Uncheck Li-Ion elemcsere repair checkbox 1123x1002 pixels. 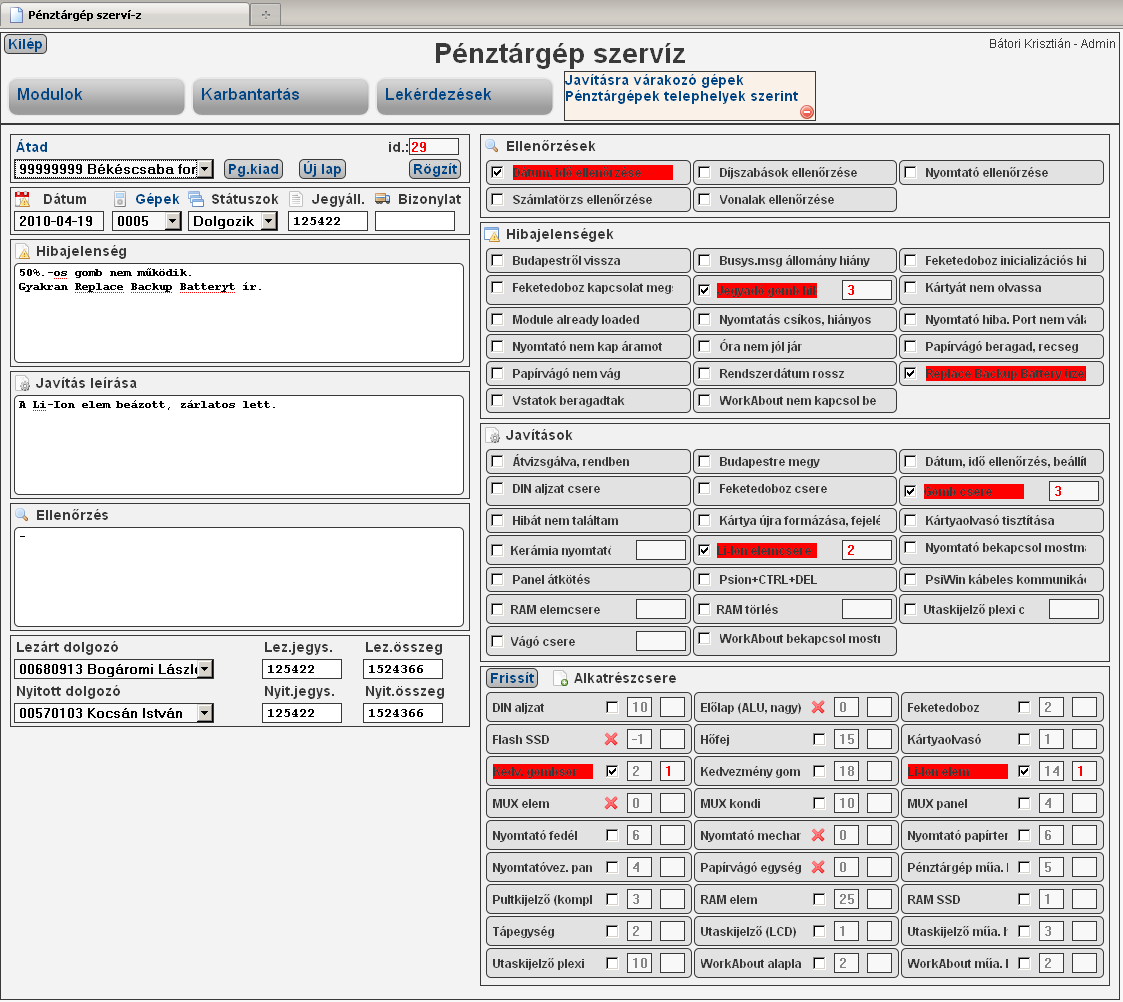pos(705,550)
